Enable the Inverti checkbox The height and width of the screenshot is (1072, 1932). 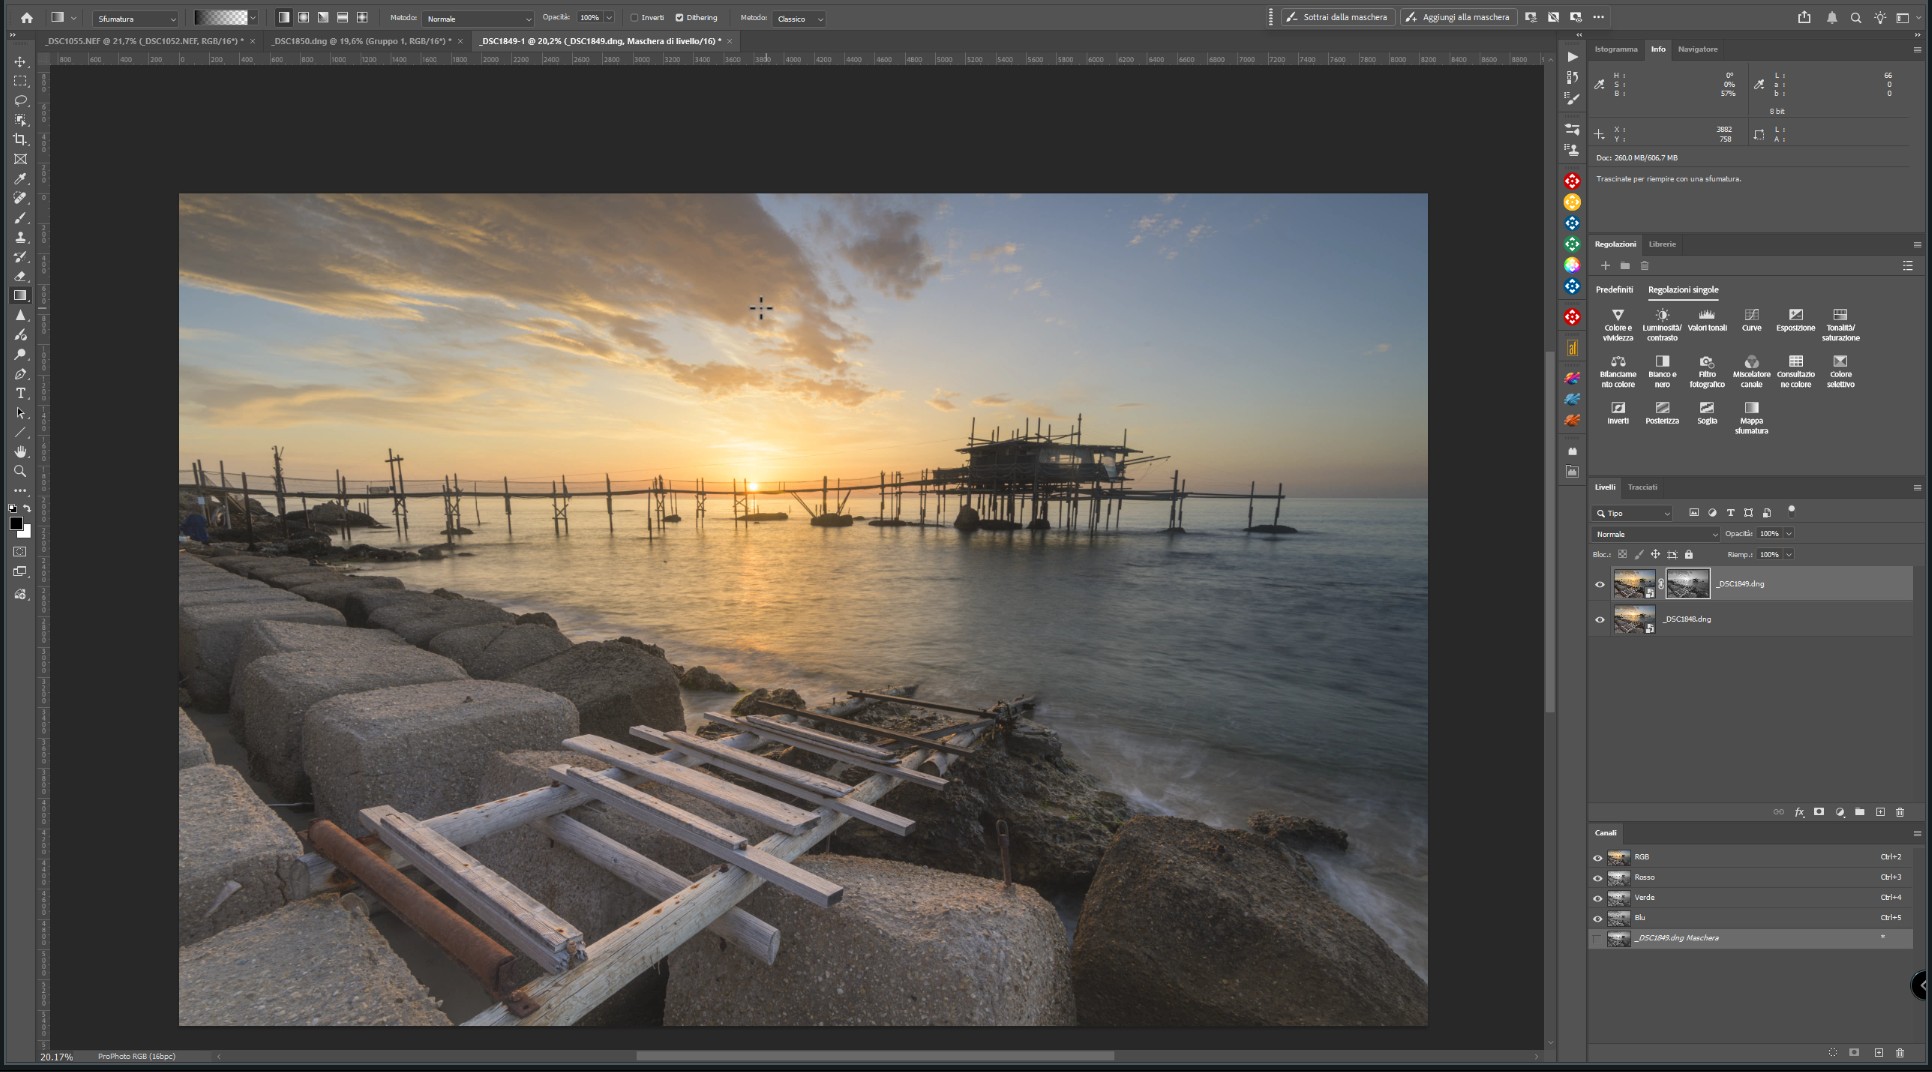(x=635, y=17)
